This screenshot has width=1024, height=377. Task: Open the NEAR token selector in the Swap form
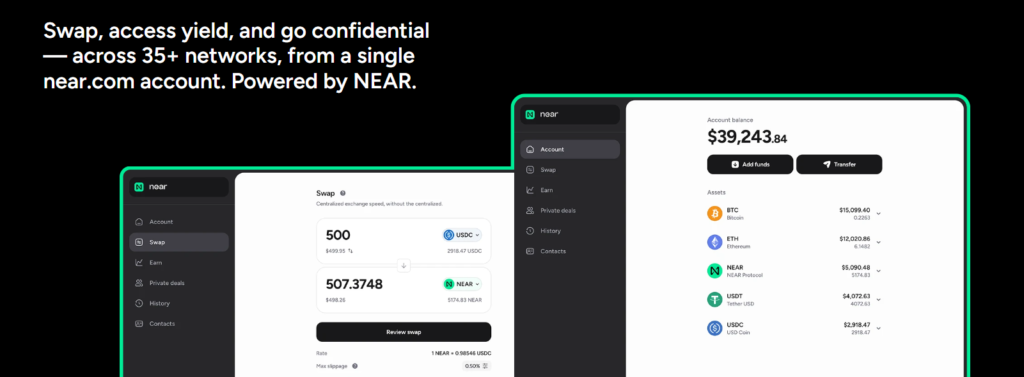pos(462,284)
